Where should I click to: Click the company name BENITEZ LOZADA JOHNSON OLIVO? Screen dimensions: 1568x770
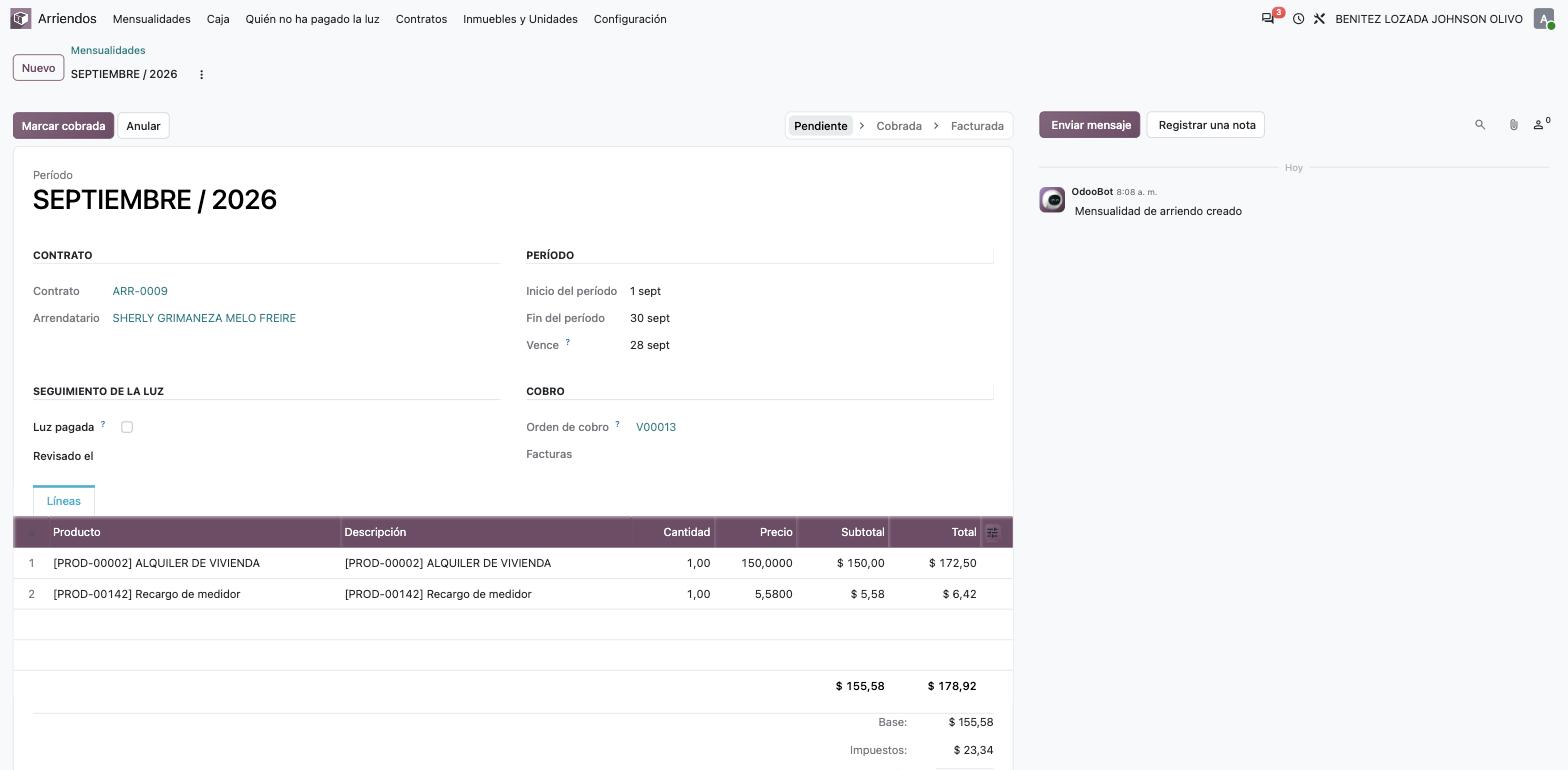(x=1429, y=19)
